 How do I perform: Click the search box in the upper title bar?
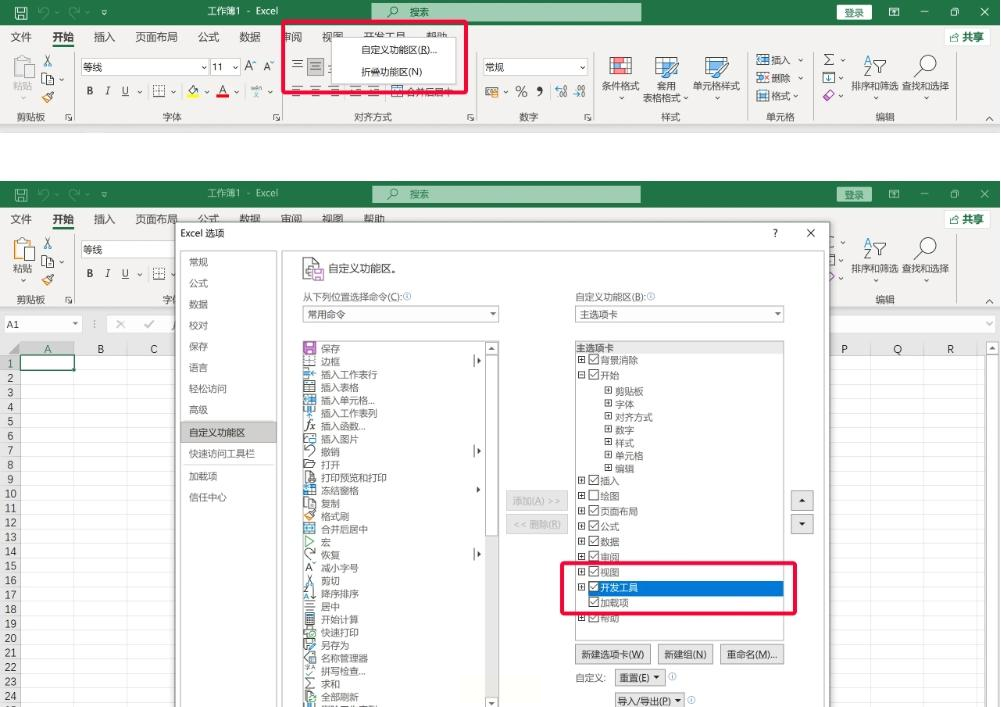[x=506, y=12]
